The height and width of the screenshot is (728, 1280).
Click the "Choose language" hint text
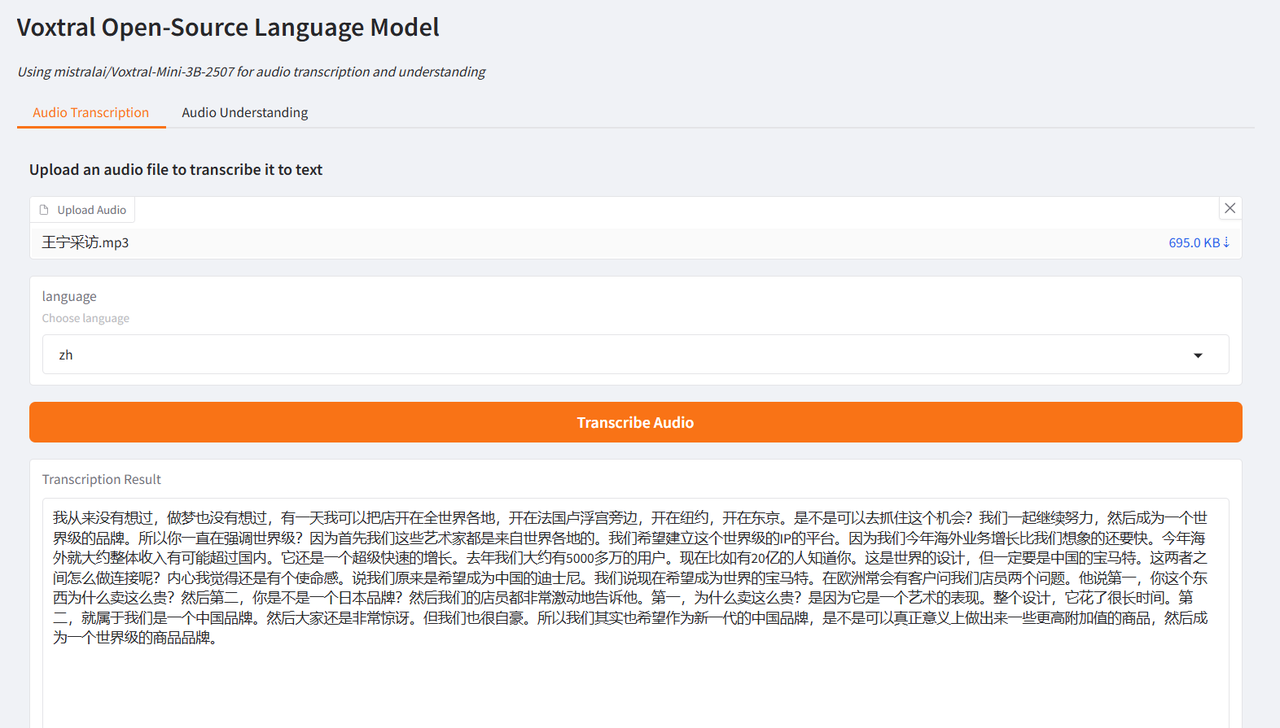pyautogui.click(x=85, y=318)
